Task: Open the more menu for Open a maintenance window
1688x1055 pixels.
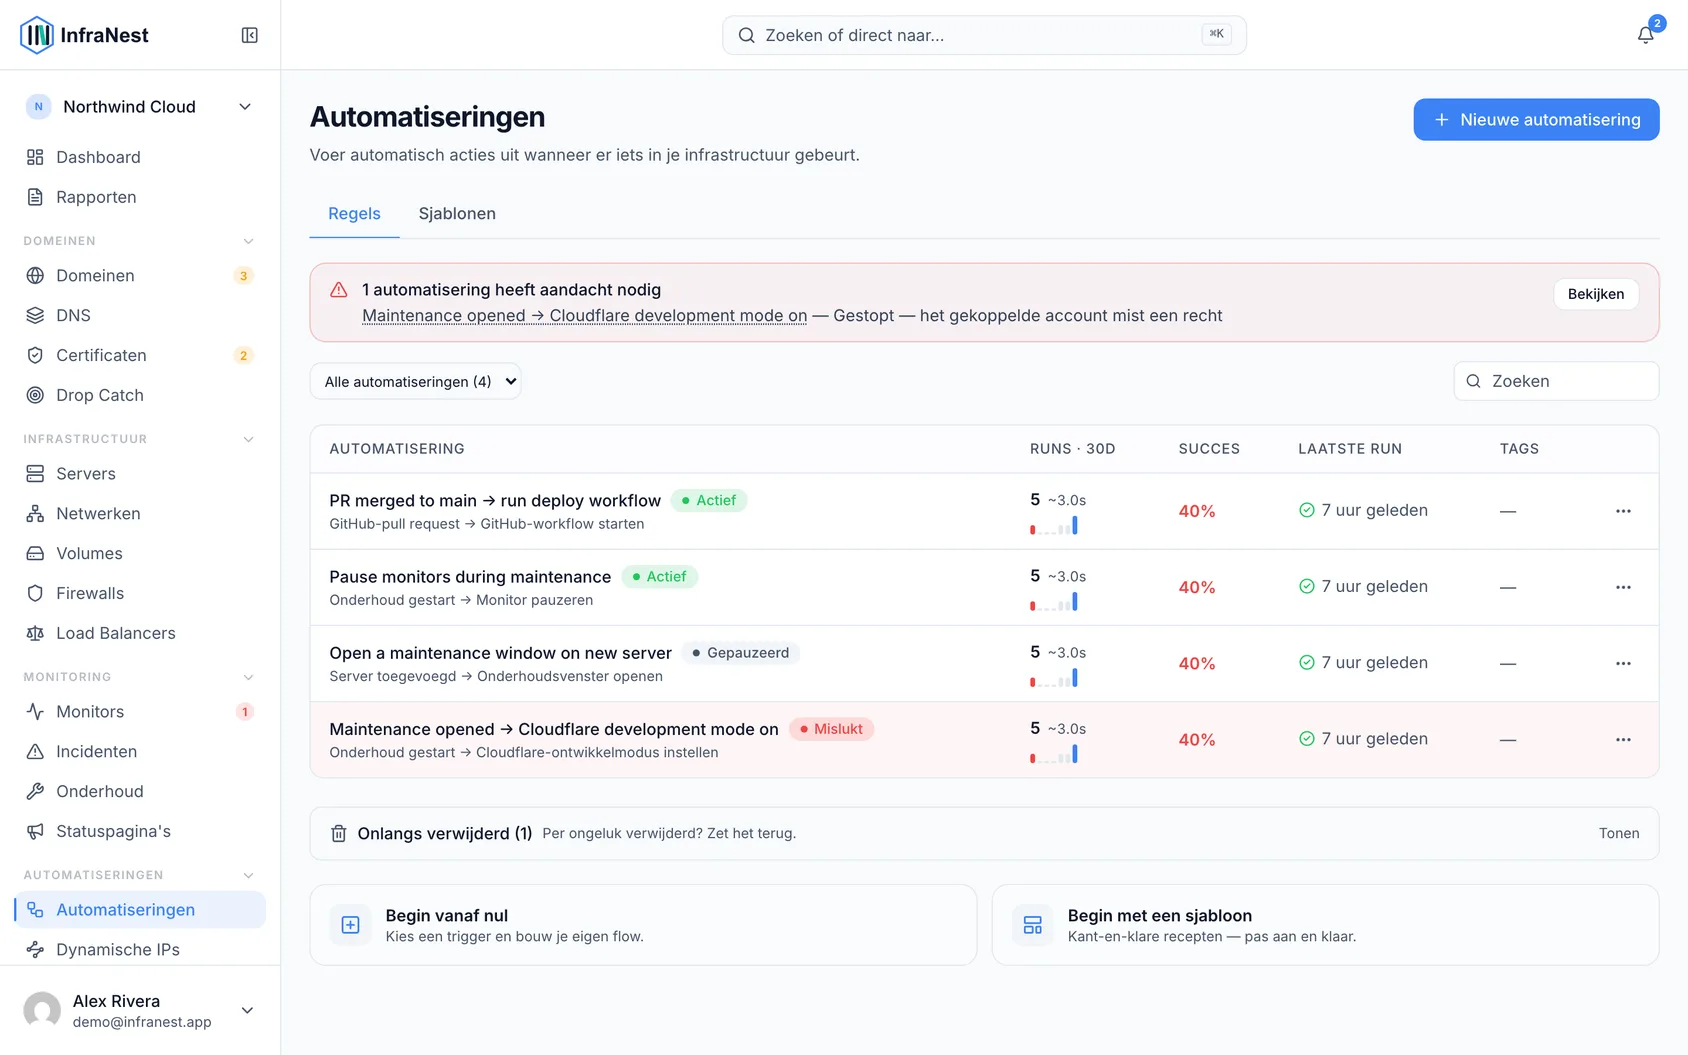Action: point(1623,663)
